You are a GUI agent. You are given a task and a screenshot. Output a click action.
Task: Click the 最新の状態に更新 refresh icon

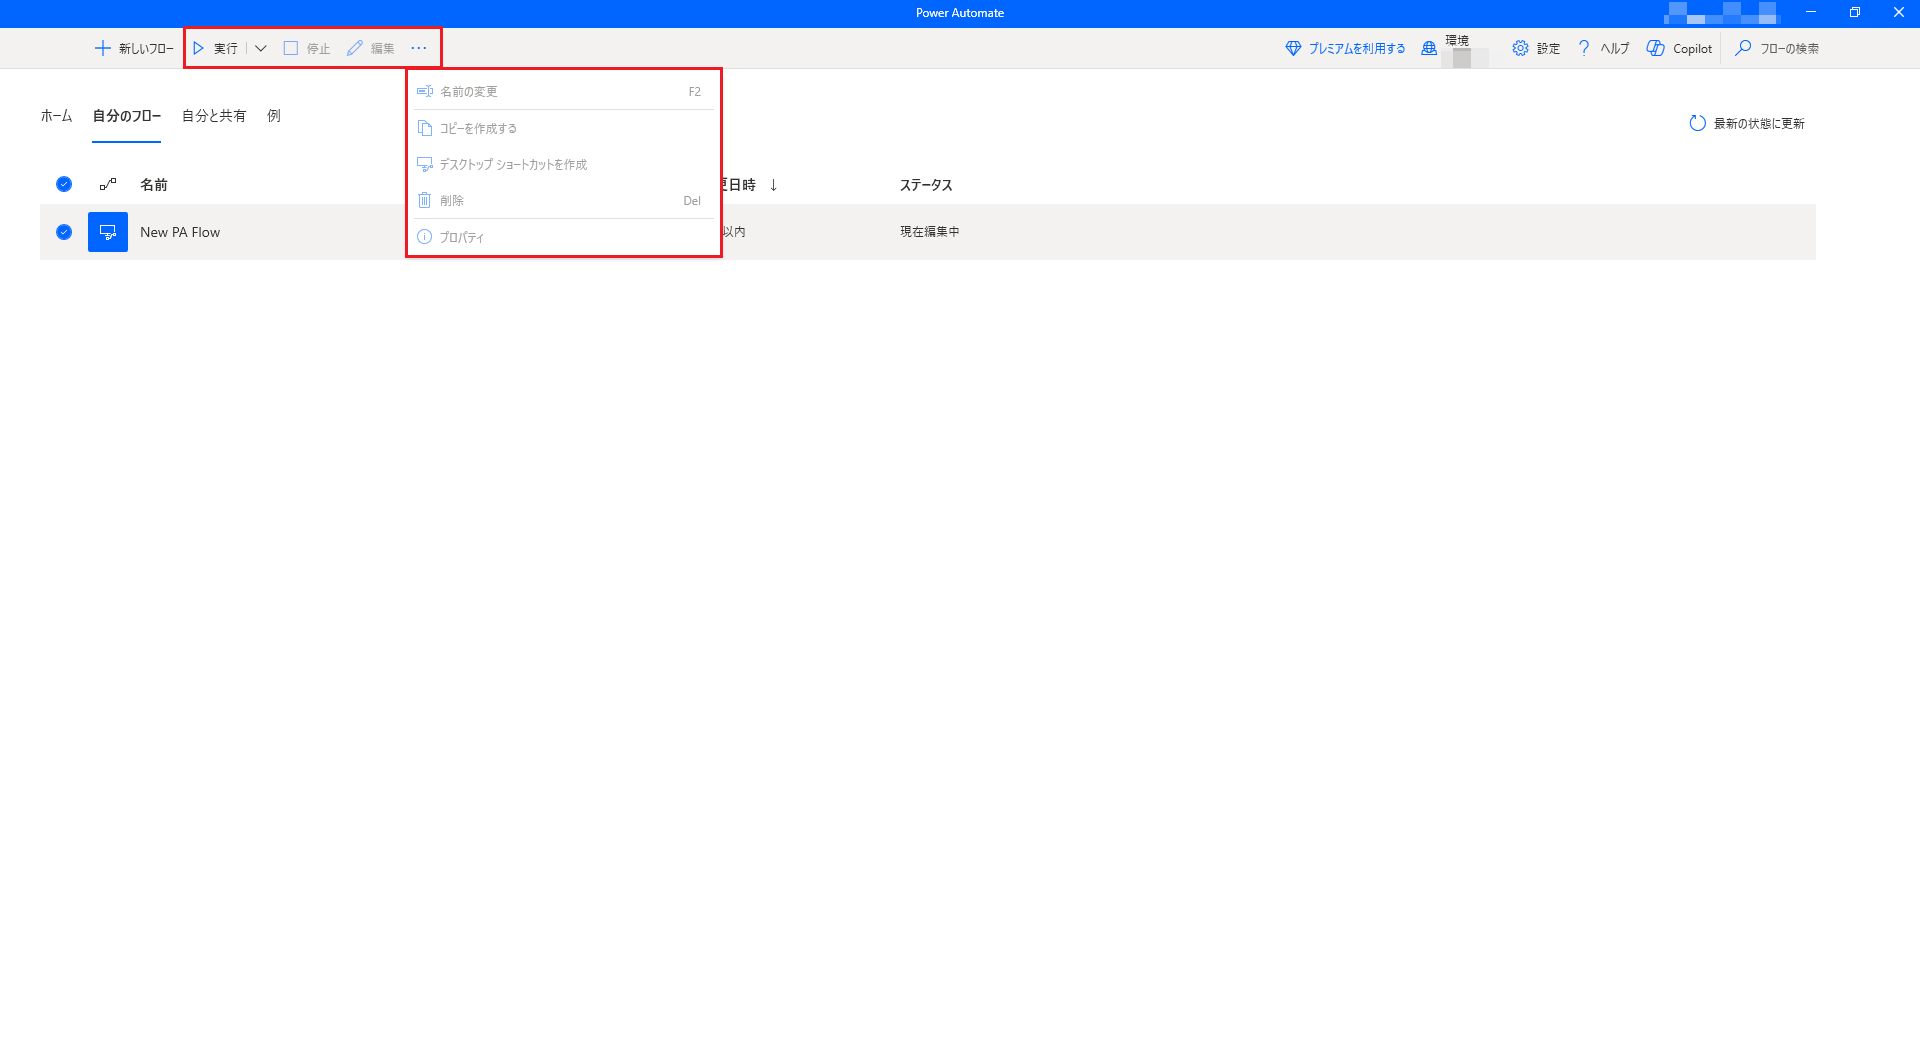tap(1697, 123)
